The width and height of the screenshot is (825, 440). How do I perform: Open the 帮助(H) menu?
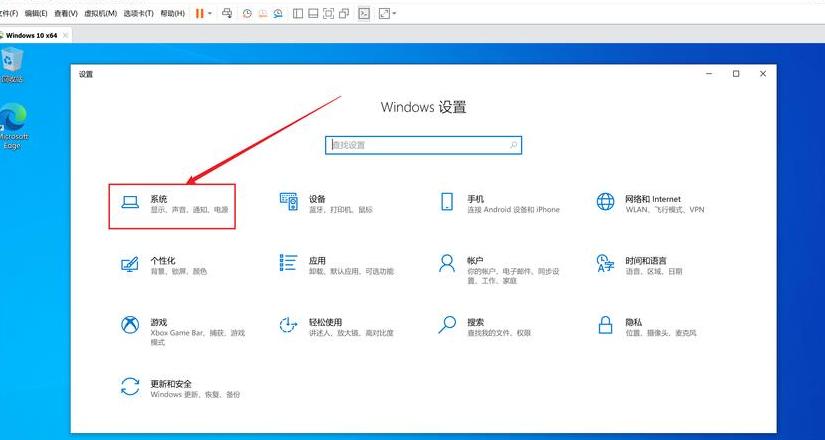tap(173, 13)
